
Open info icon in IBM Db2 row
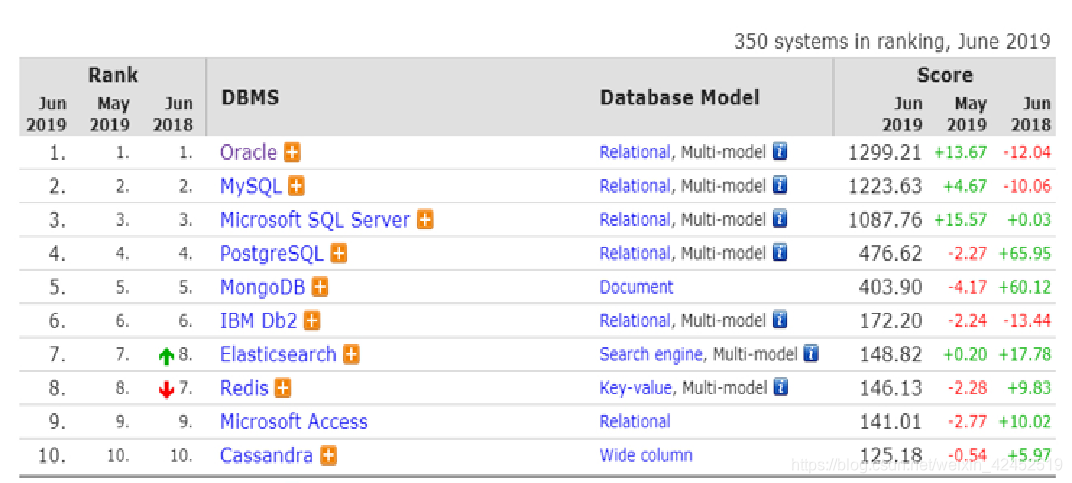tap(780, 320)
